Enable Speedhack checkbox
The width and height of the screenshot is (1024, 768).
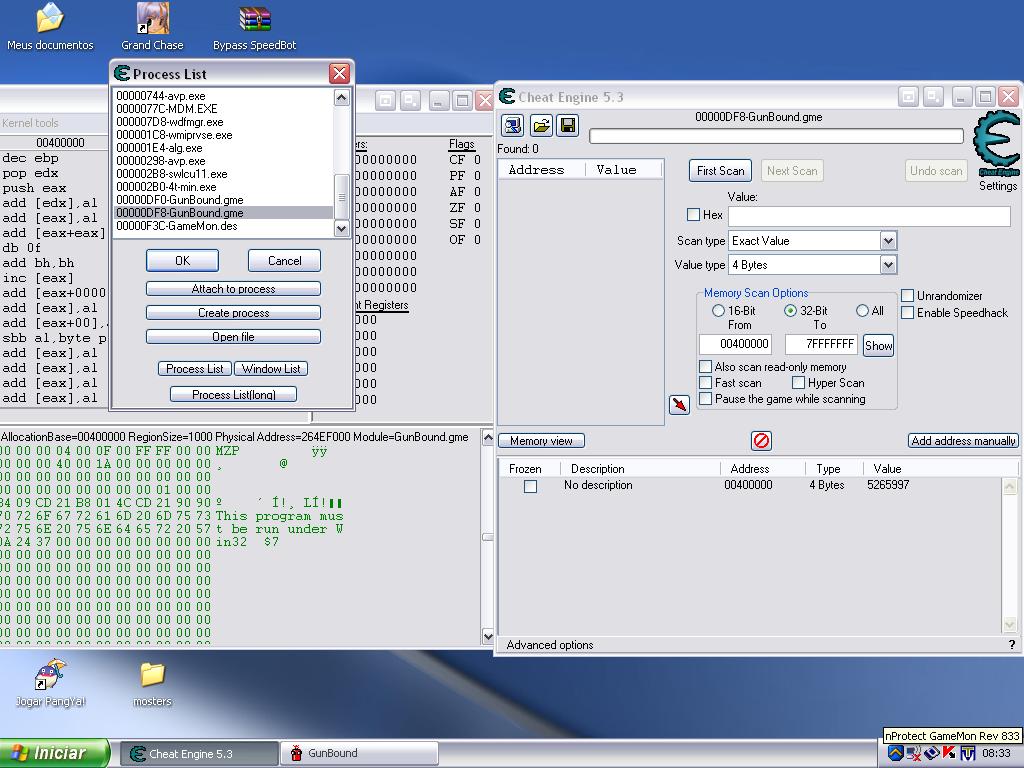tap(907, 312)
